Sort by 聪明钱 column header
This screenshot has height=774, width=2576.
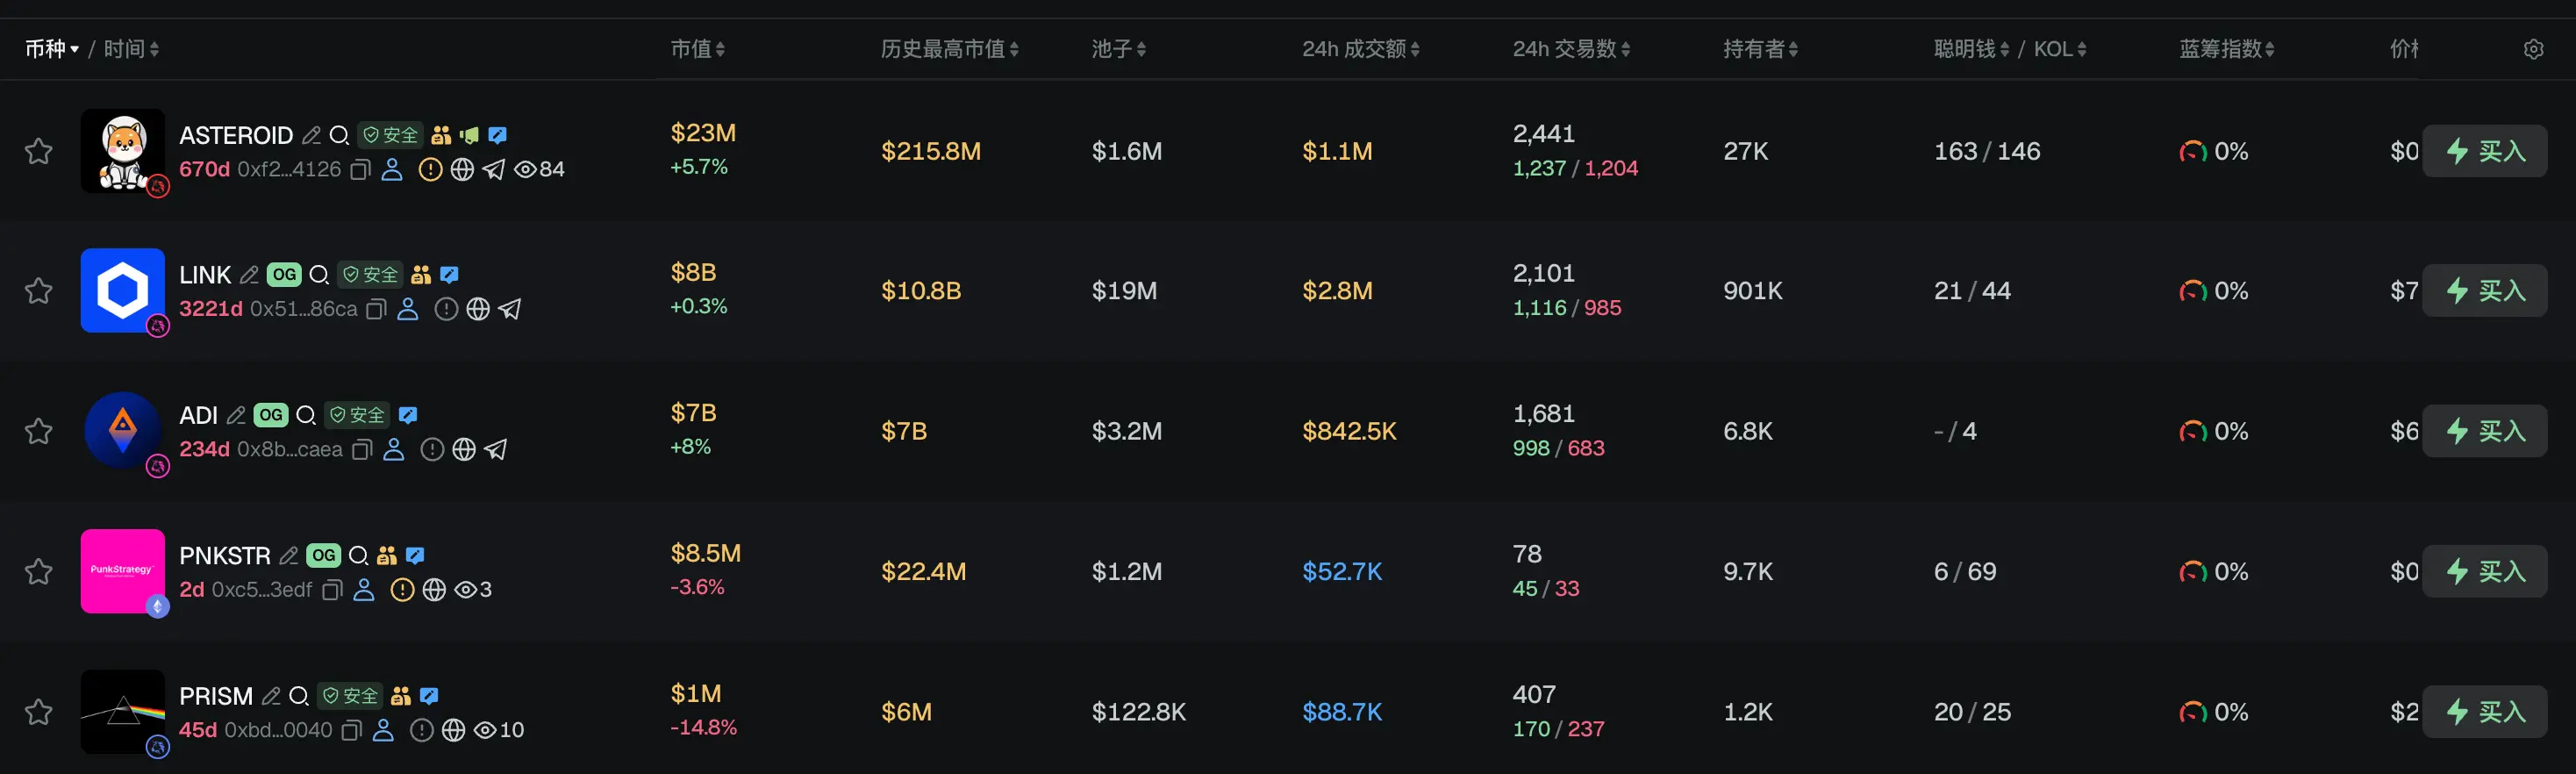1971,49
